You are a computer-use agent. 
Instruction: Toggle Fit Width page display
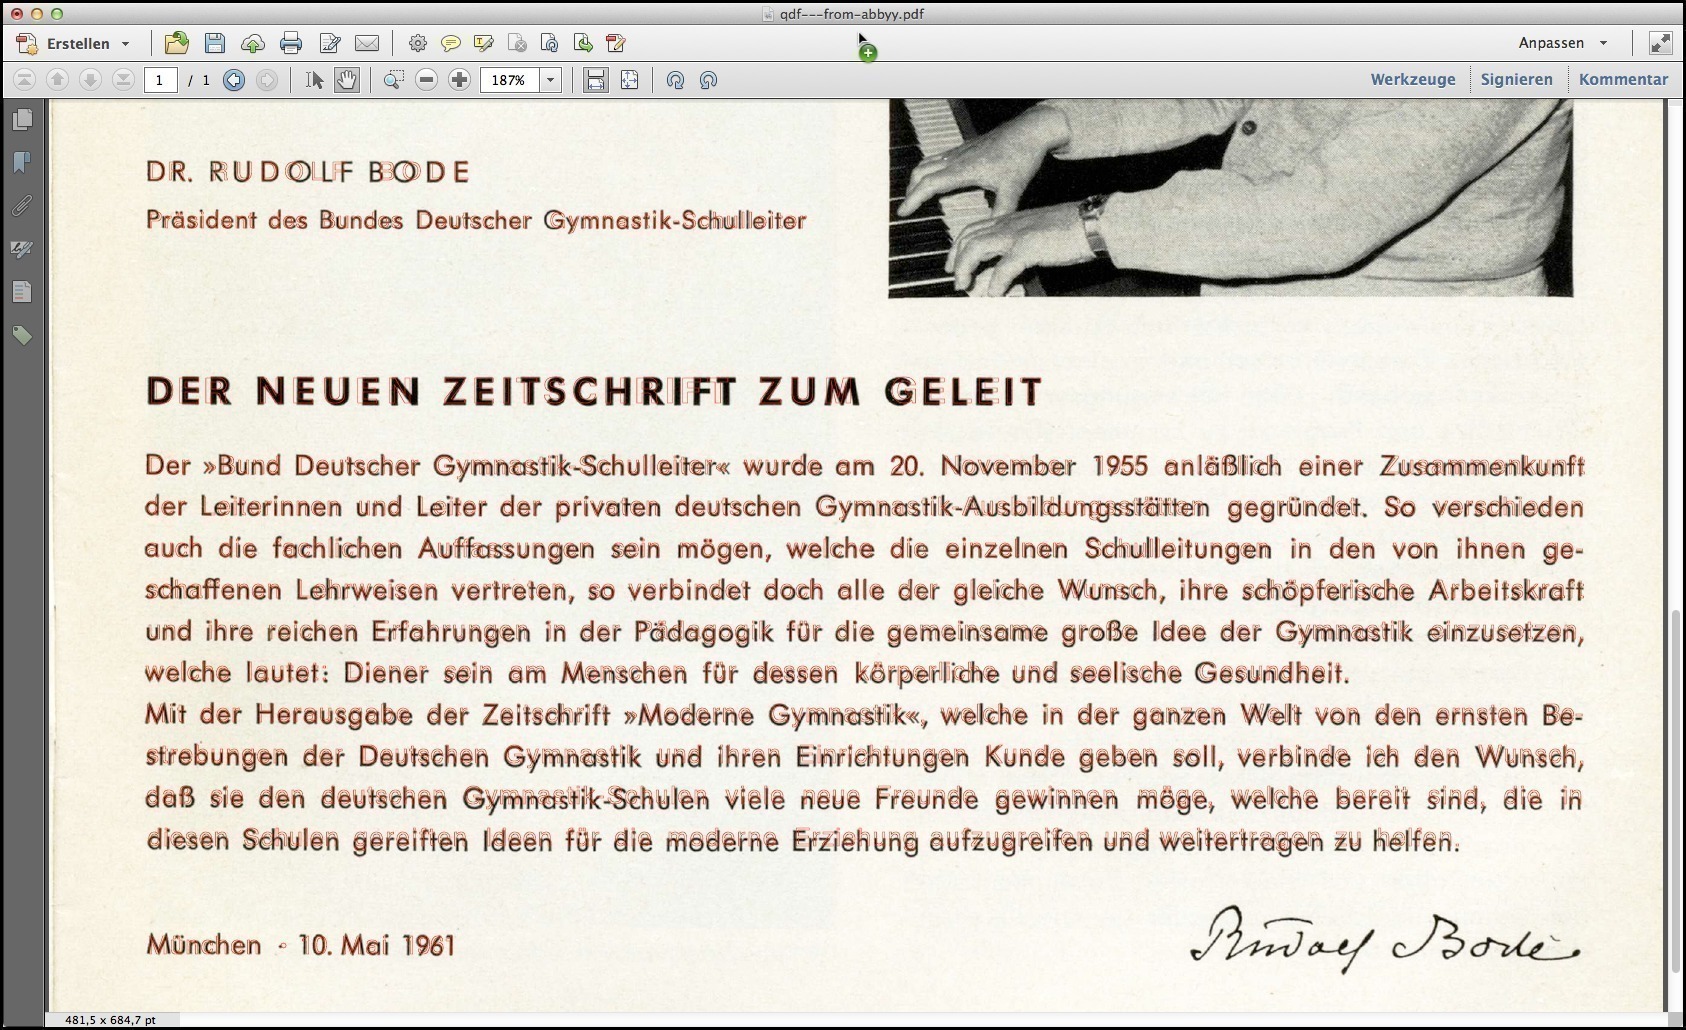pyautogui.click(x=595, y=80)
